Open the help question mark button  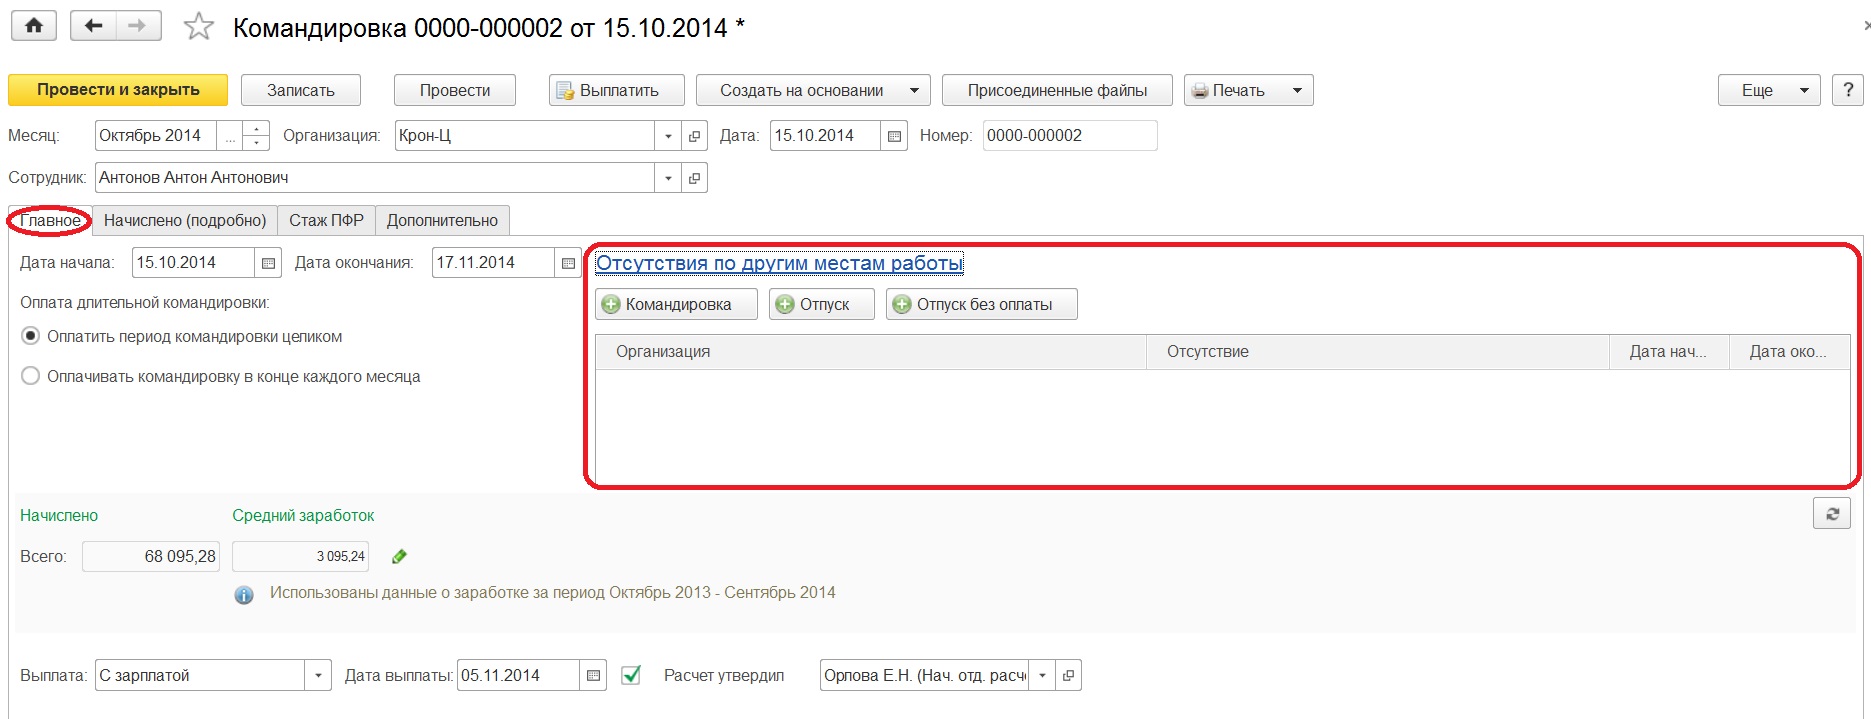1848,90
